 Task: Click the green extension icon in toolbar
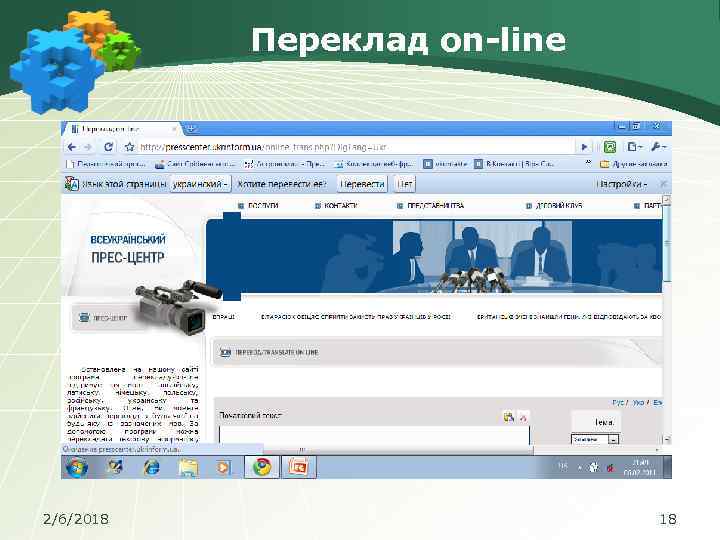pos(609,147)
